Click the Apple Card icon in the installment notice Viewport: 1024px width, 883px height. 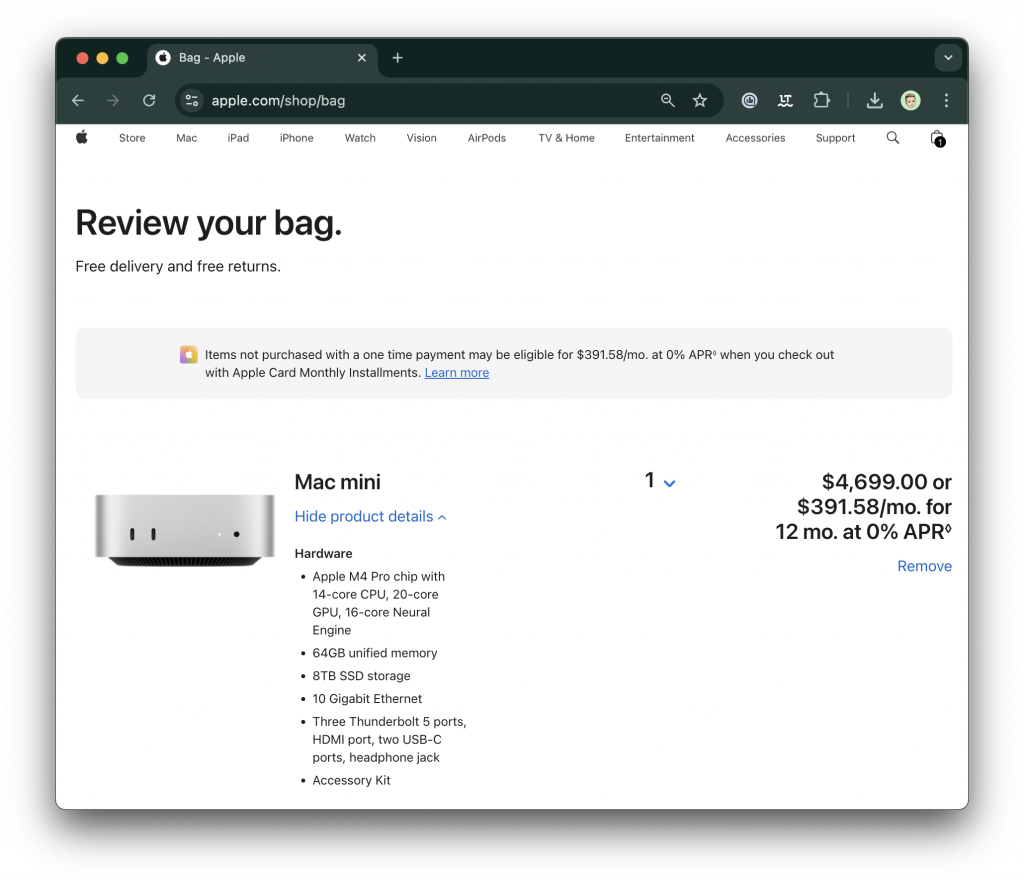point(188,354)
